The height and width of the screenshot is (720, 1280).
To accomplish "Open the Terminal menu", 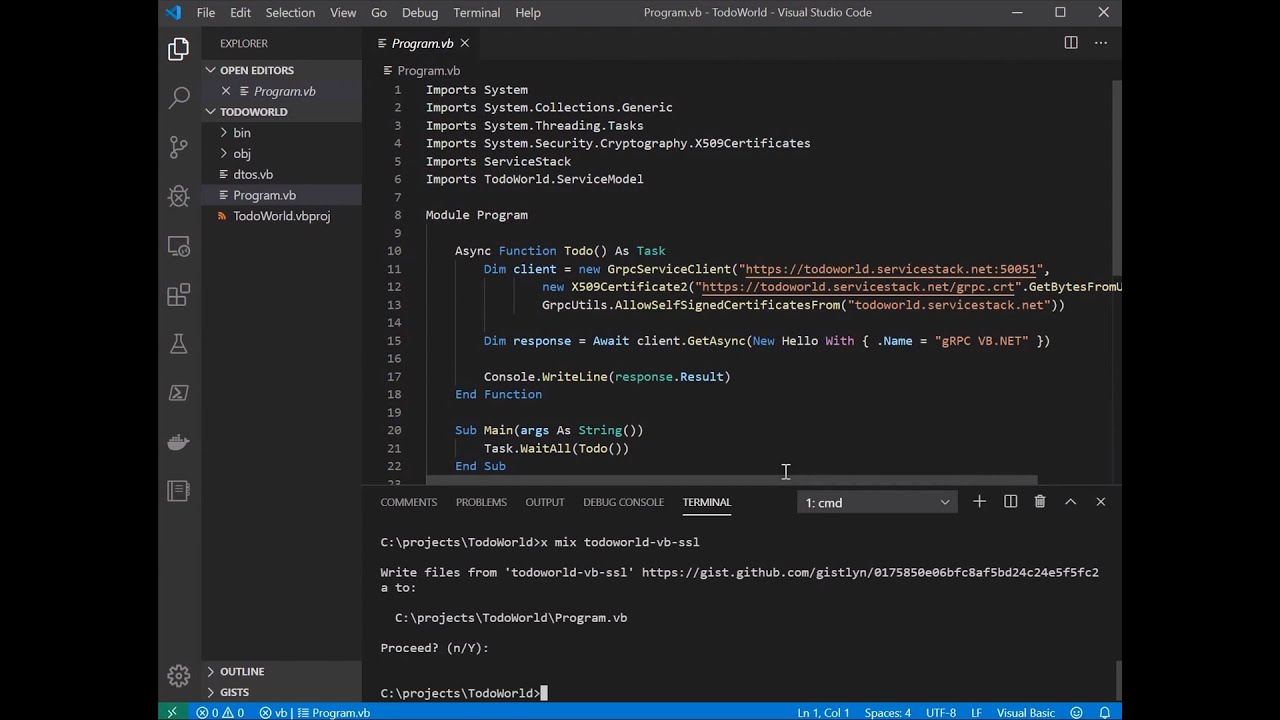I will click(476, 12).
